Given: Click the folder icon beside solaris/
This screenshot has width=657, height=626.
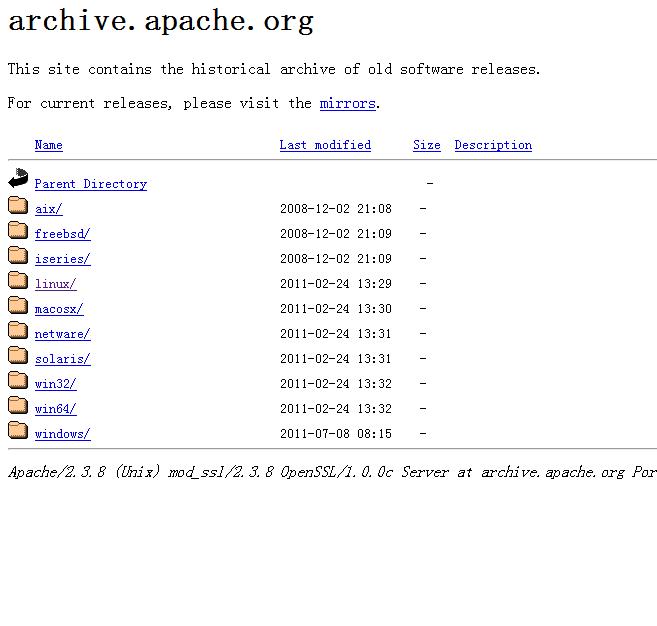Looking at the screenshot, I should click(x=18, y=355).
